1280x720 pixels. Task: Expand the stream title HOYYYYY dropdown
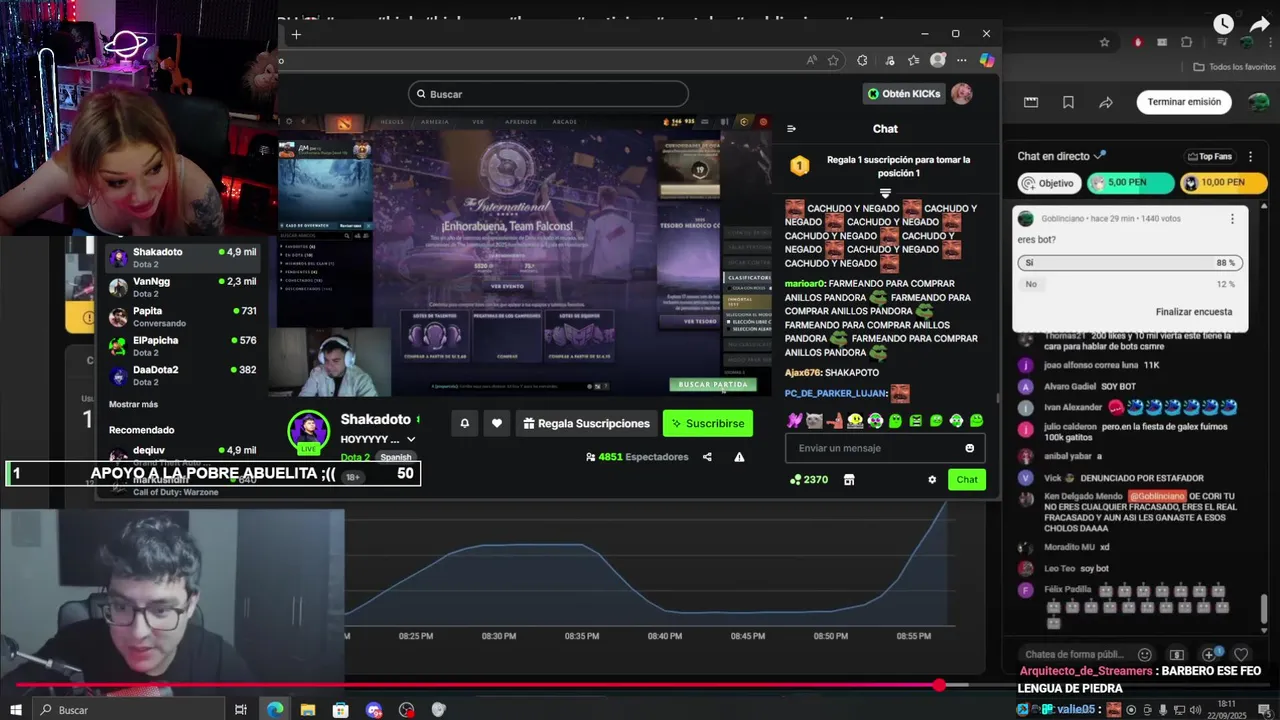point(411,439)
